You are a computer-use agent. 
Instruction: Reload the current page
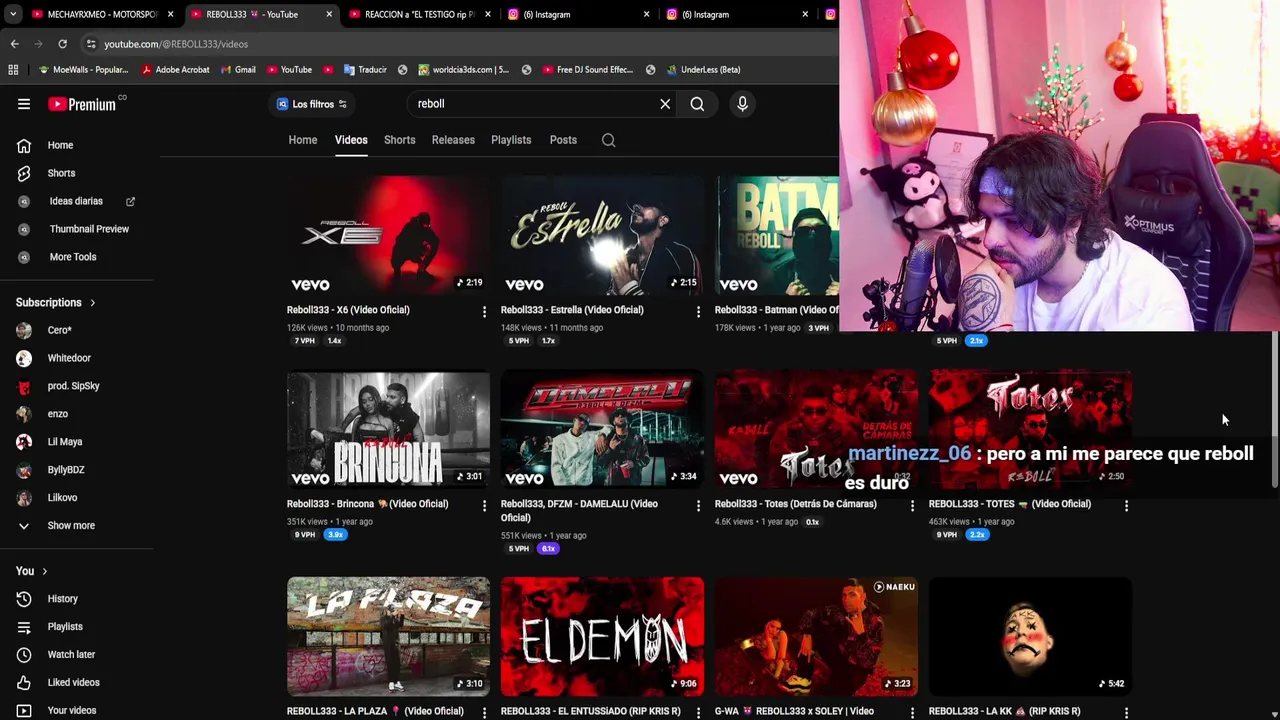(62, 44)
